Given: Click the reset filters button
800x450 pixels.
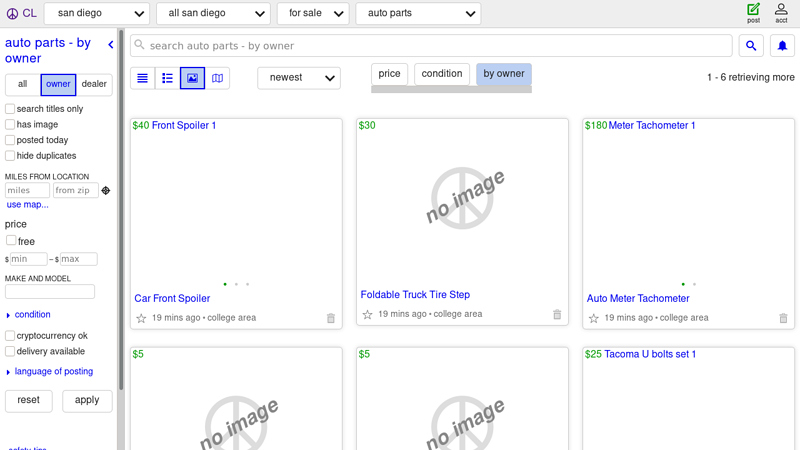Looking at the screenshot, I should click(x=29, y=401).
